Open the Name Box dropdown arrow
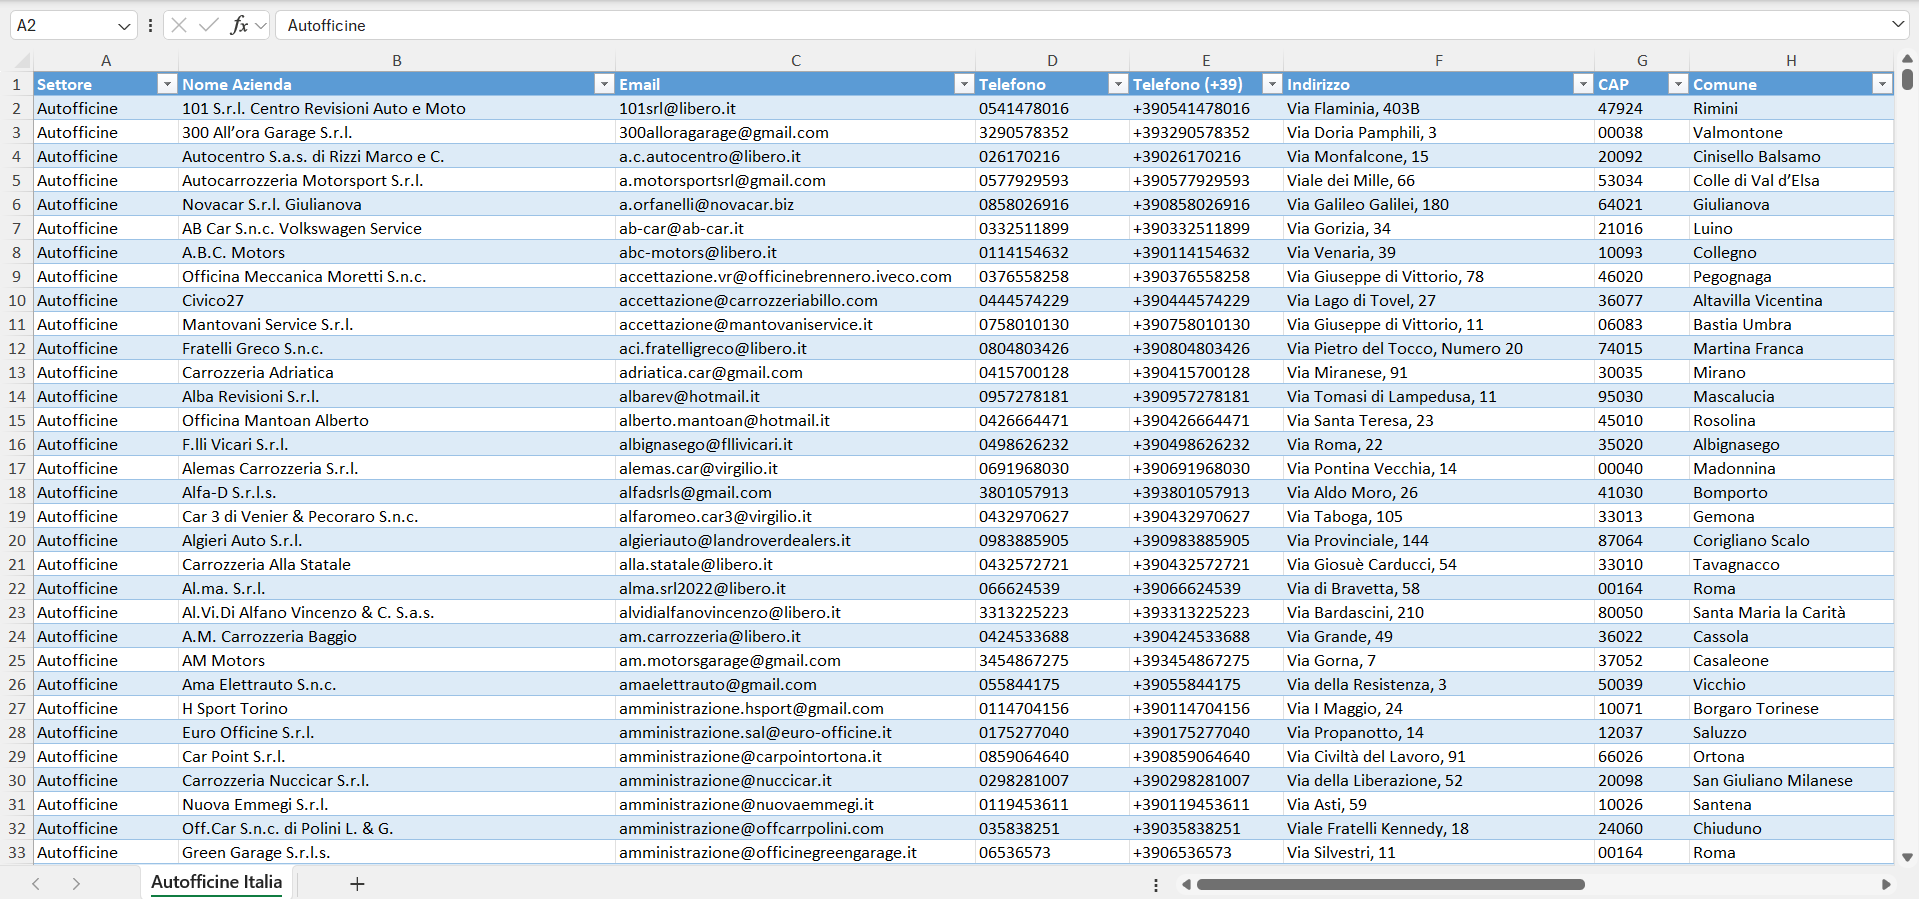Screen dimensions: 1919x899 point(124,26)
